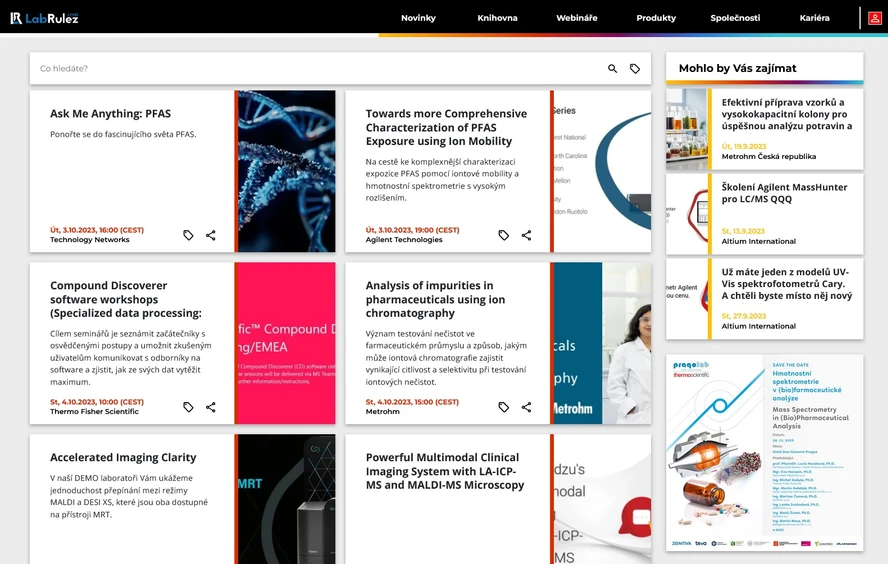Click the LabRulez logo
The width and height of the screenshot is (888, 564).
(x=44, y=18)
